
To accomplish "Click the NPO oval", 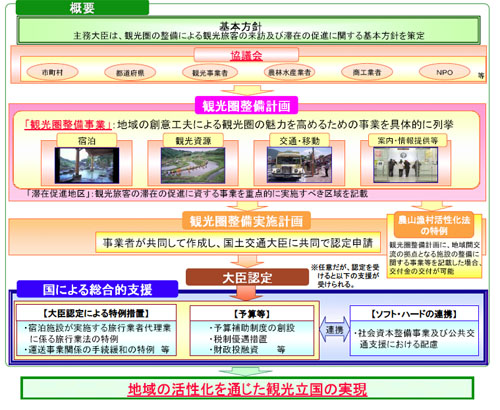I will click(x=444, y=72).
